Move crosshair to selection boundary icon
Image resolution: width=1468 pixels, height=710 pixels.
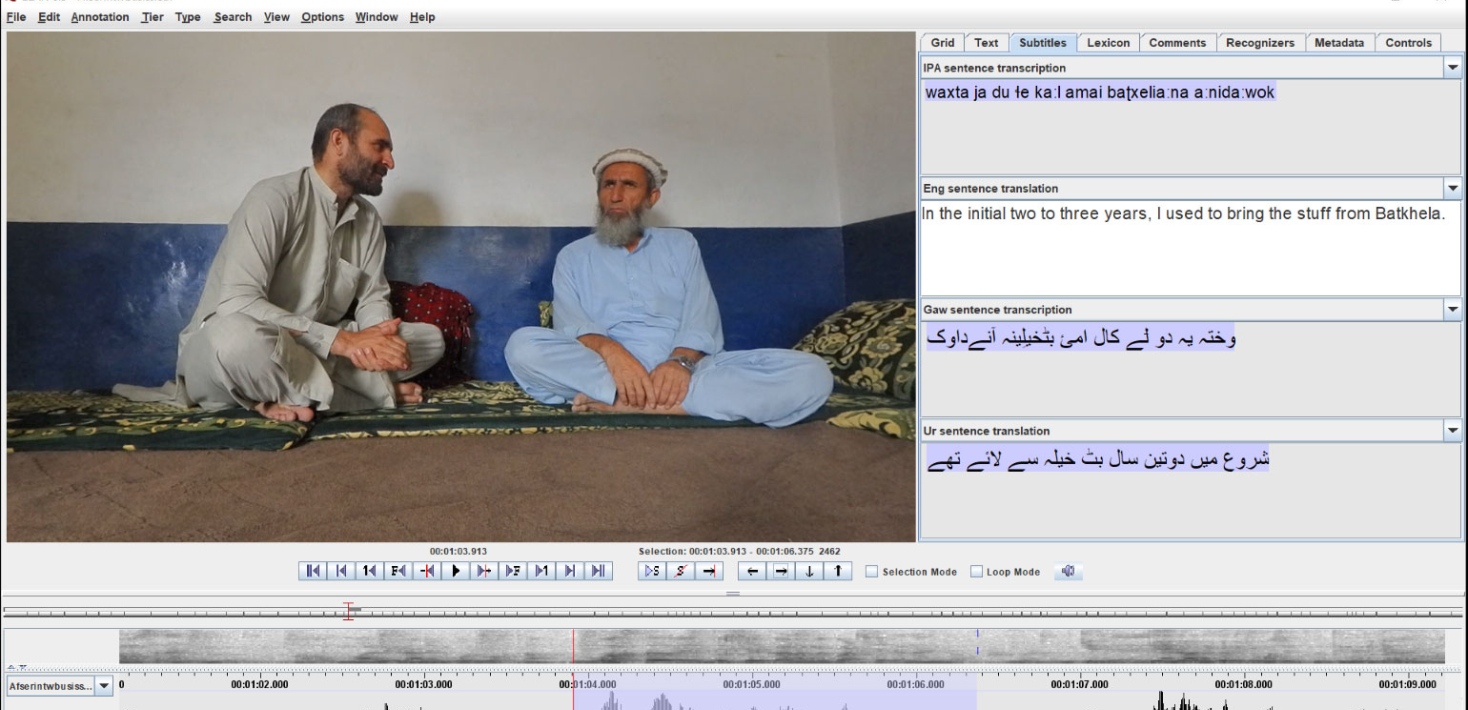710,571
